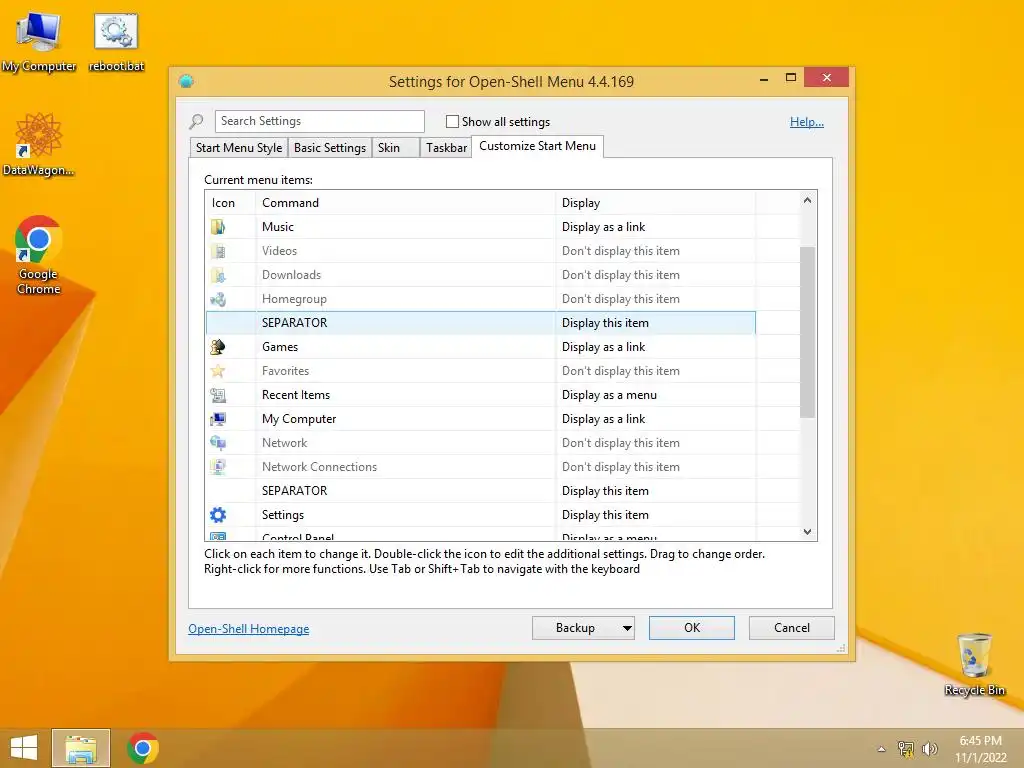Viewport: 1024px width, 768px height.
Task: Click the Homegroup row icon
Action: pos(218,299)
